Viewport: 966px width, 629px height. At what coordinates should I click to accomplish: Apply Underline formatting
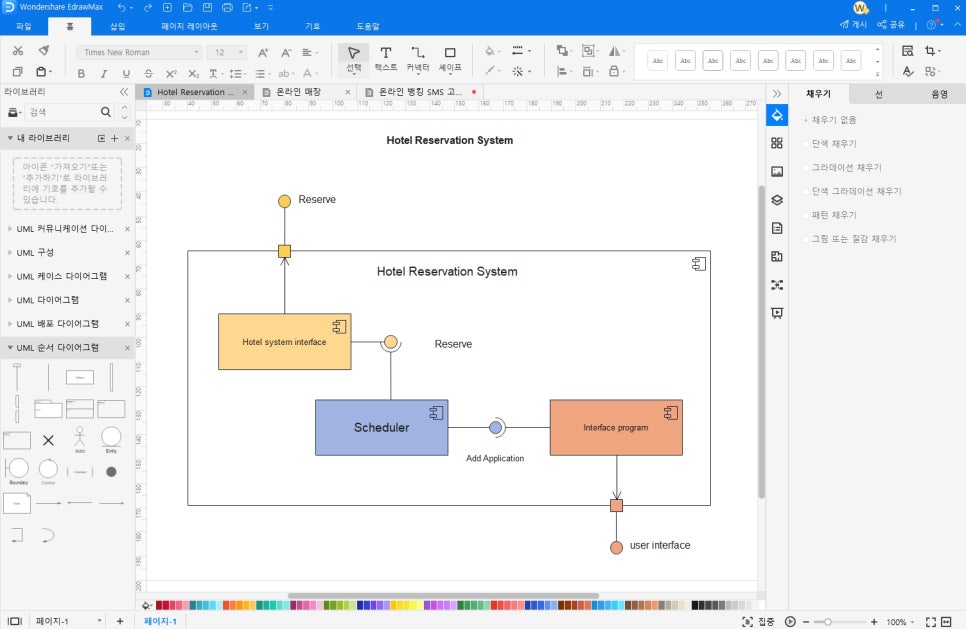click(x=126, y=73)
